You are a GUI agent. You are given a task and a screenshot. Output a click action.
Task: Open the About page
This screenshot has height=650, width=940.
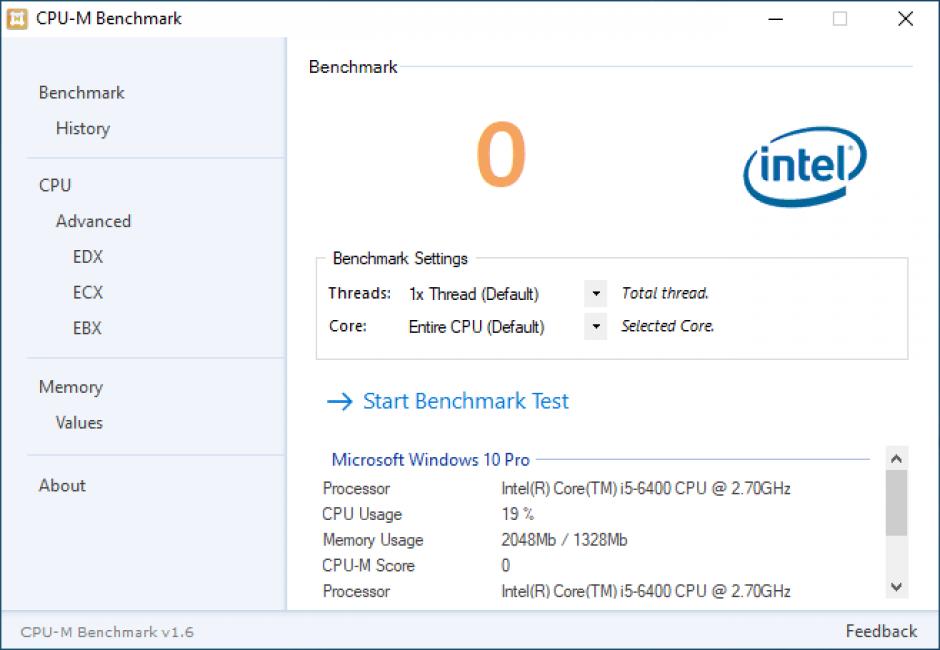click(62, 485)
